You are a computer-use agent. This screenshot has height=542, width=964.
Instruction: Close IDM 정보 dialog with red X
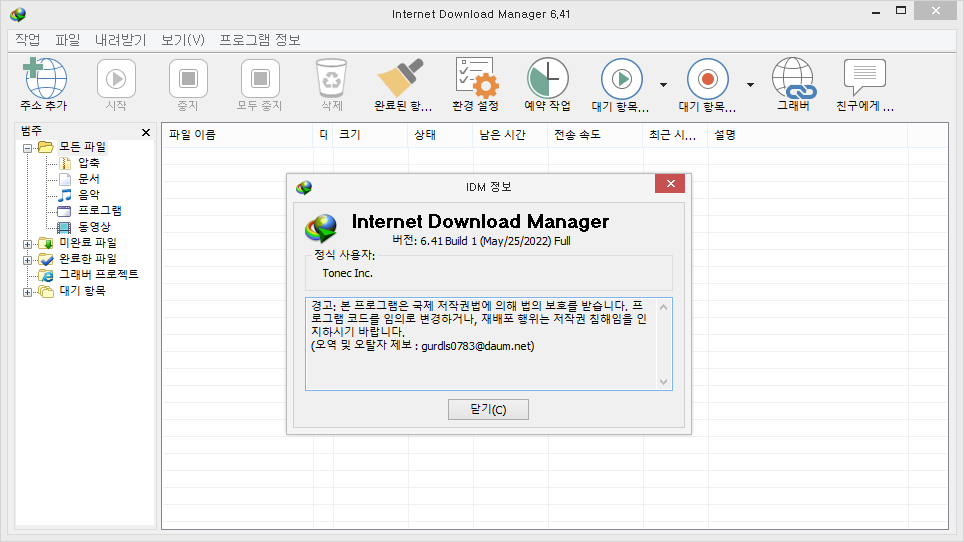click(x=670, y=184)
